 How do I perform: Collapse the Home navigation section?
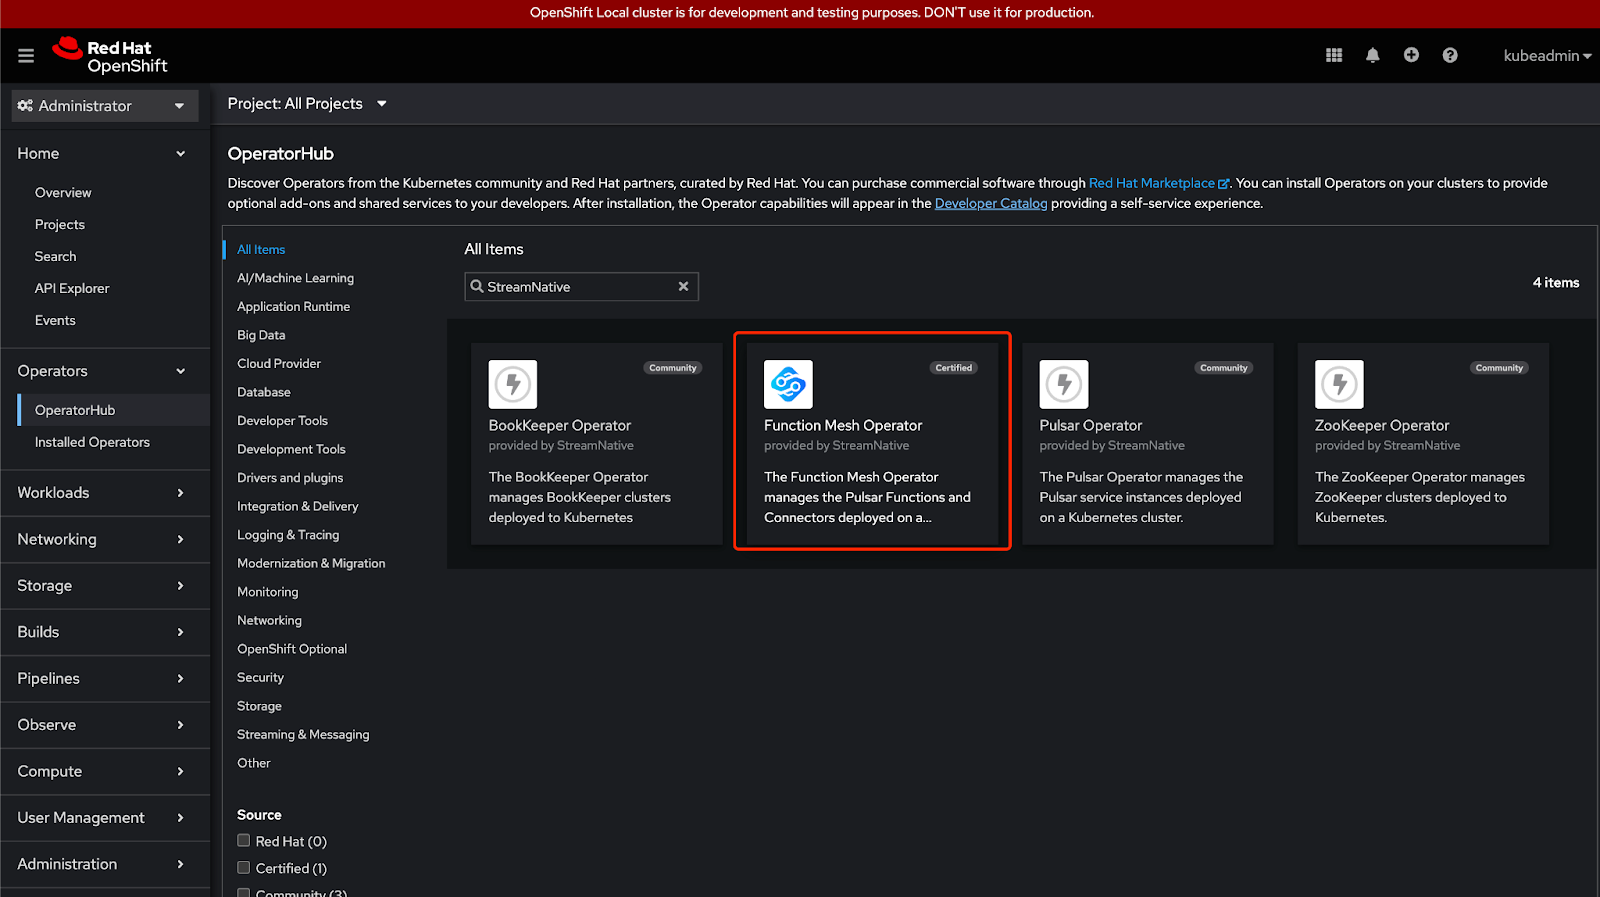click(x=104, y=153)
